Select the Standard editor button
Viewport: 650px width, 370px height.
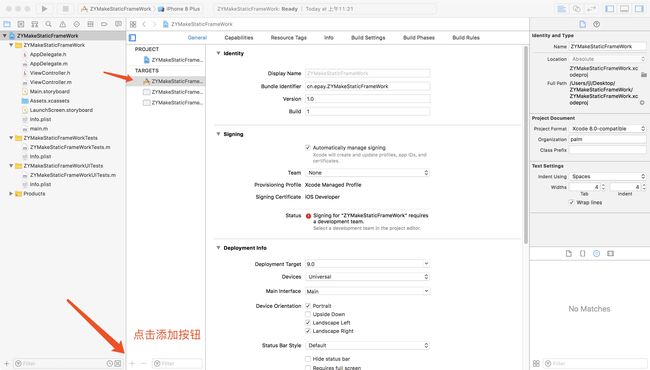[562, 9]
